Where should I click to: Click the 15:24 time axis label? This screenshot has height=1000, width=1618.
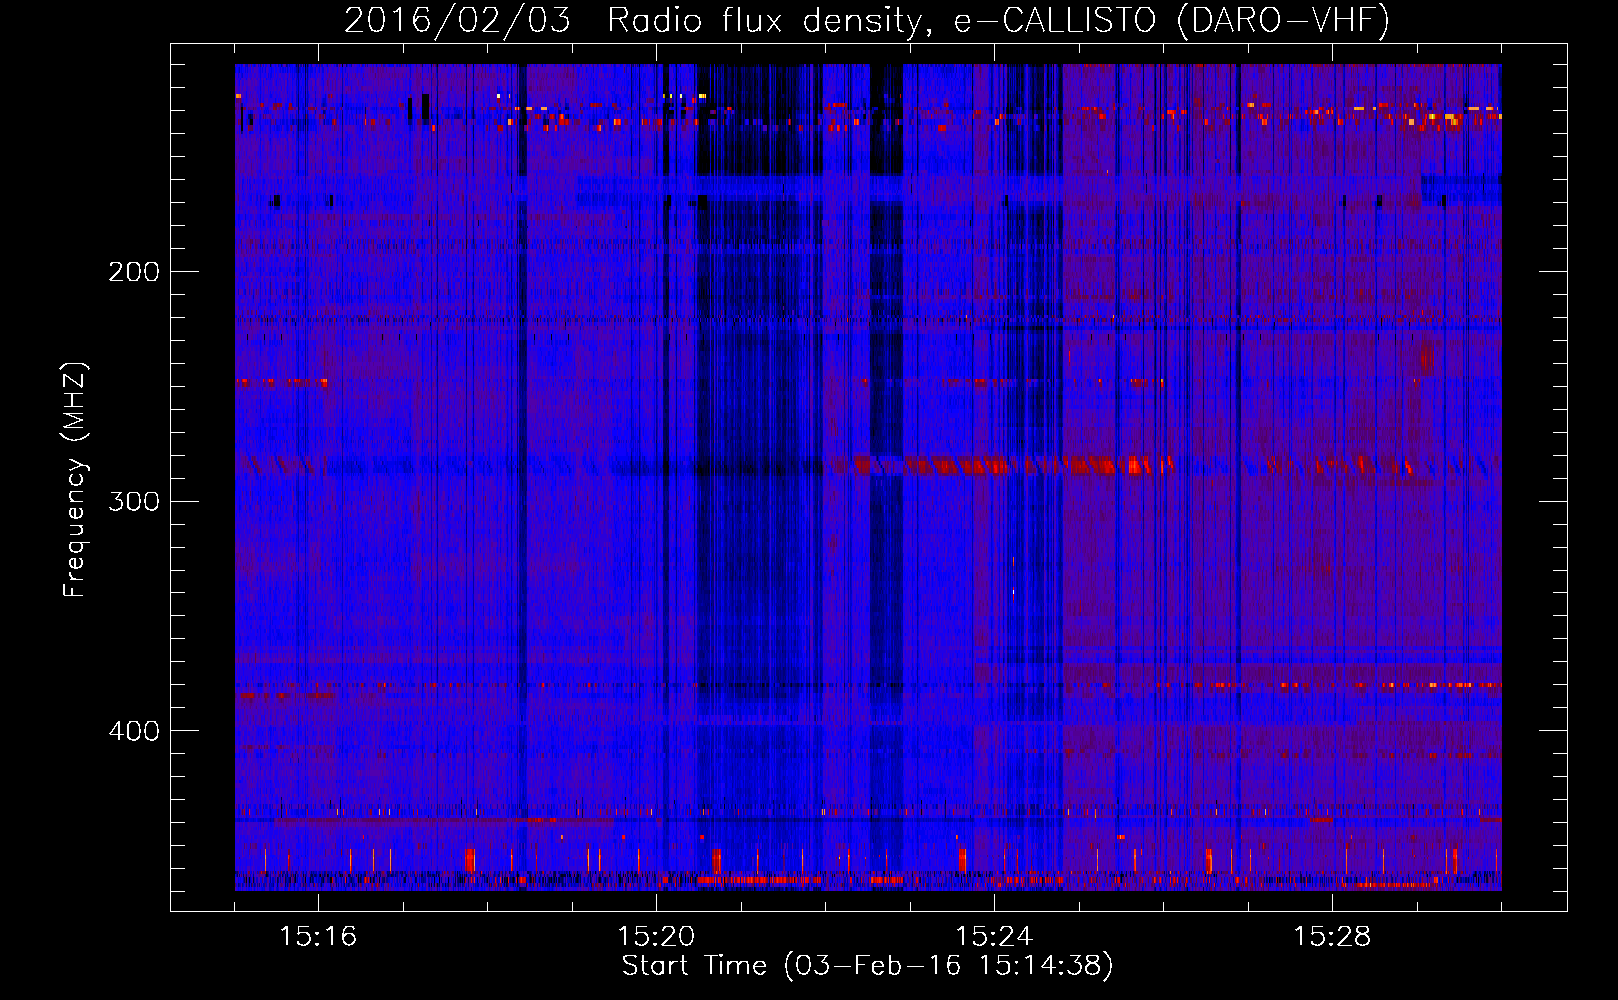pos(994,937)
